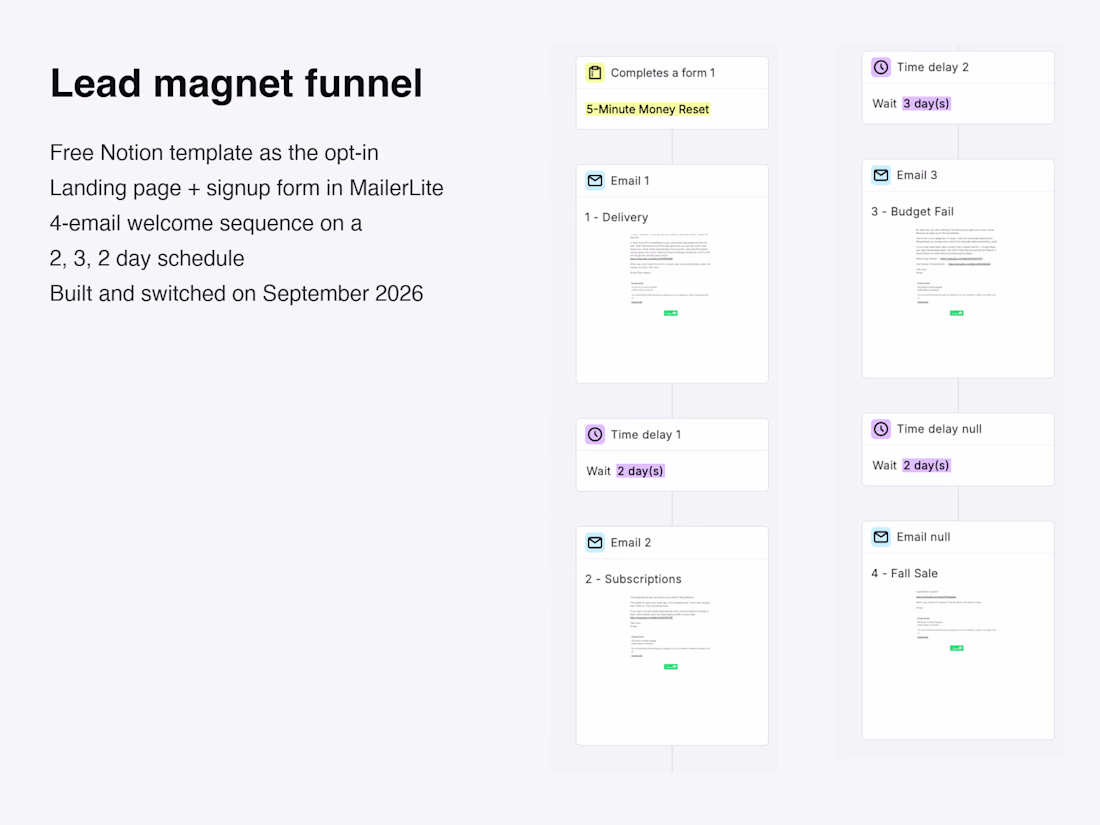This screenshot has height=825, width=1100.
Task: Click 'Landing page + signup form in MailerLite' line
Action: click(246, 188)
